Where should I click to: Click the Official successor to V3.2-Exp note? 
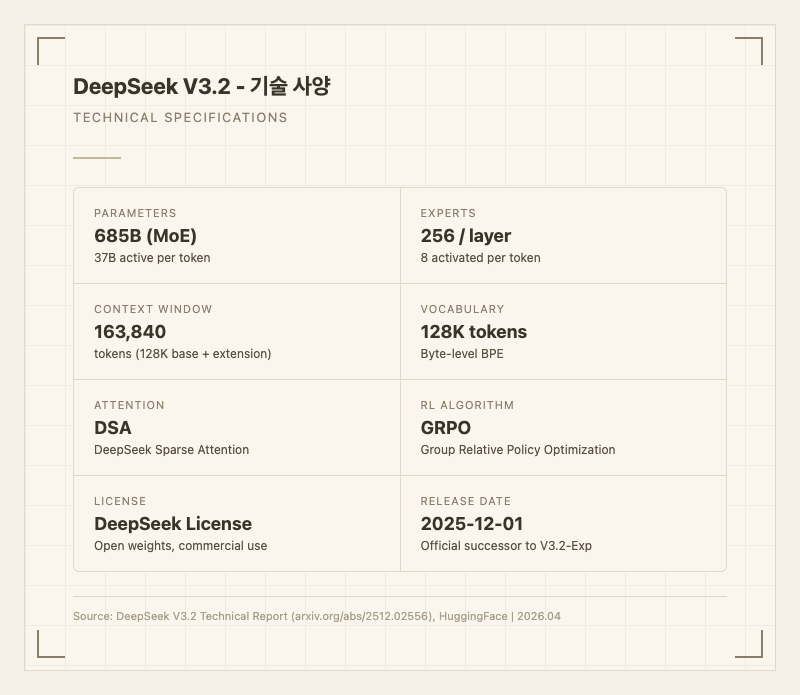tap(508, 546)
